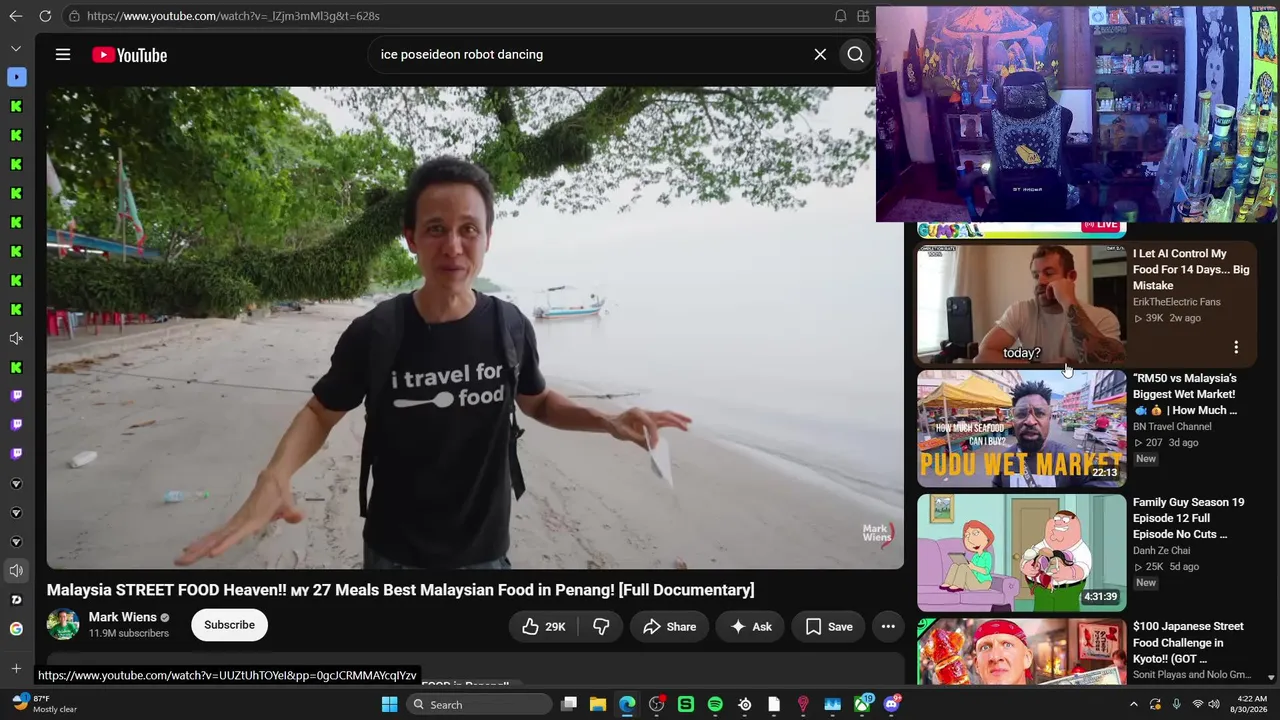Select the URL in the address bar
The width and height of the screenshot is (1280, 720).
[233, 16]
